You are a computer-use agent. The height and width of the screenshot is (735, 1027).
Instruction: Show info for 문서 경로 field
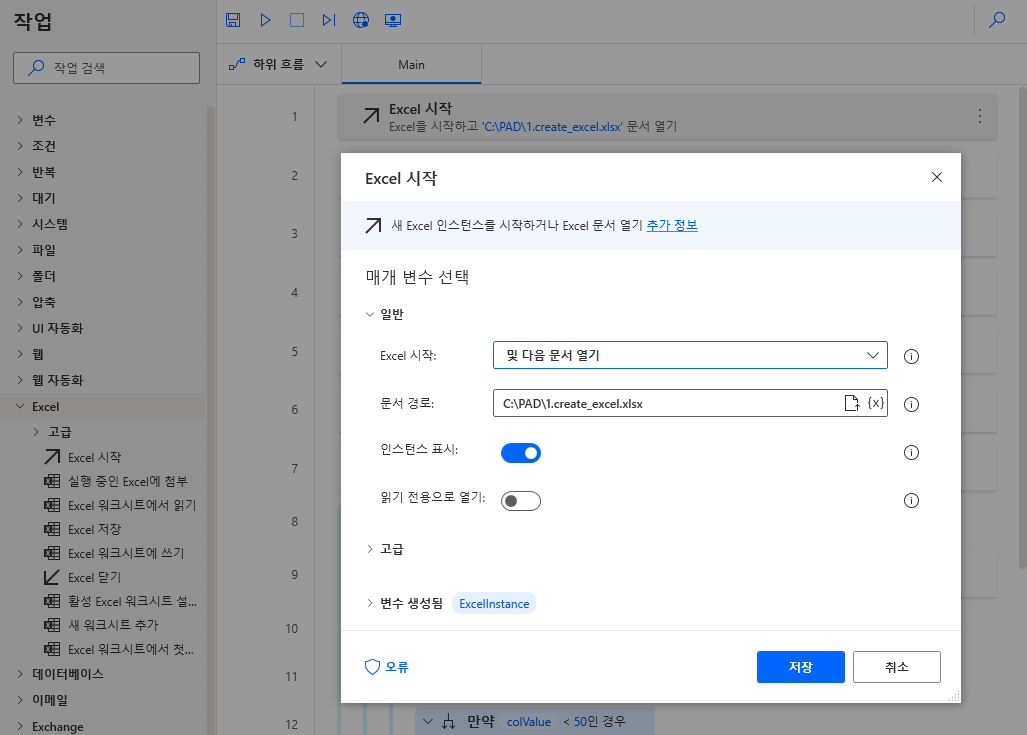pos(911,404)
